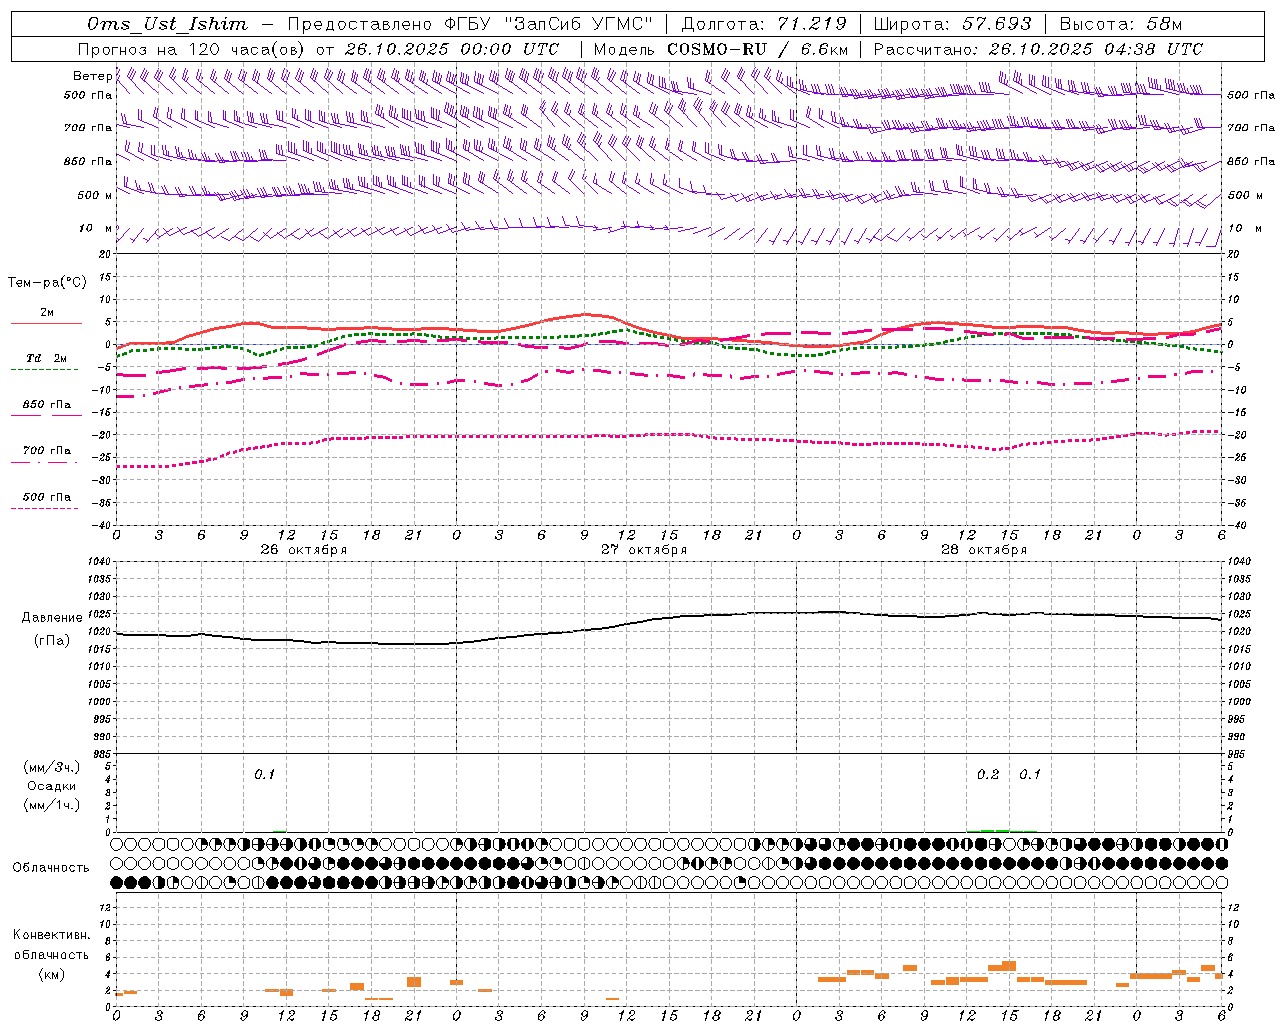Click the 26 октября date label

tap(303, 550)
